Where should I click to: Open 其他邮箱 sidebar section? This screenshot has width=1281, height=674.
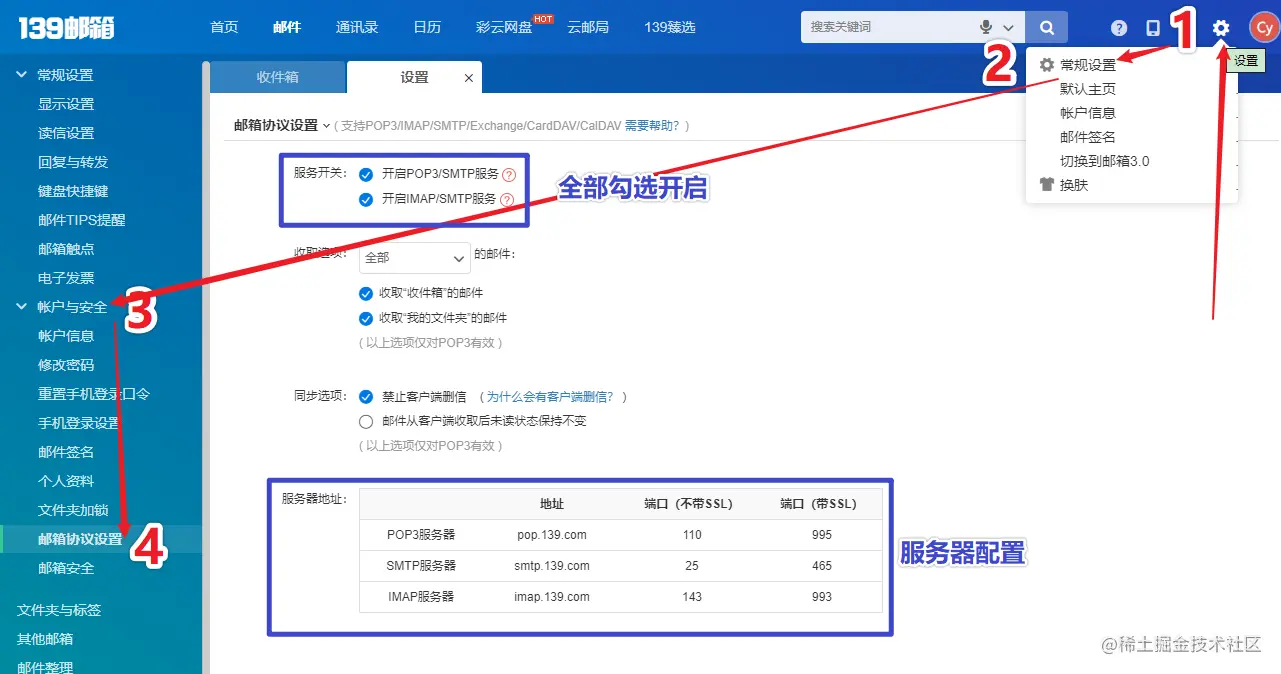click(x=45, y=639)
